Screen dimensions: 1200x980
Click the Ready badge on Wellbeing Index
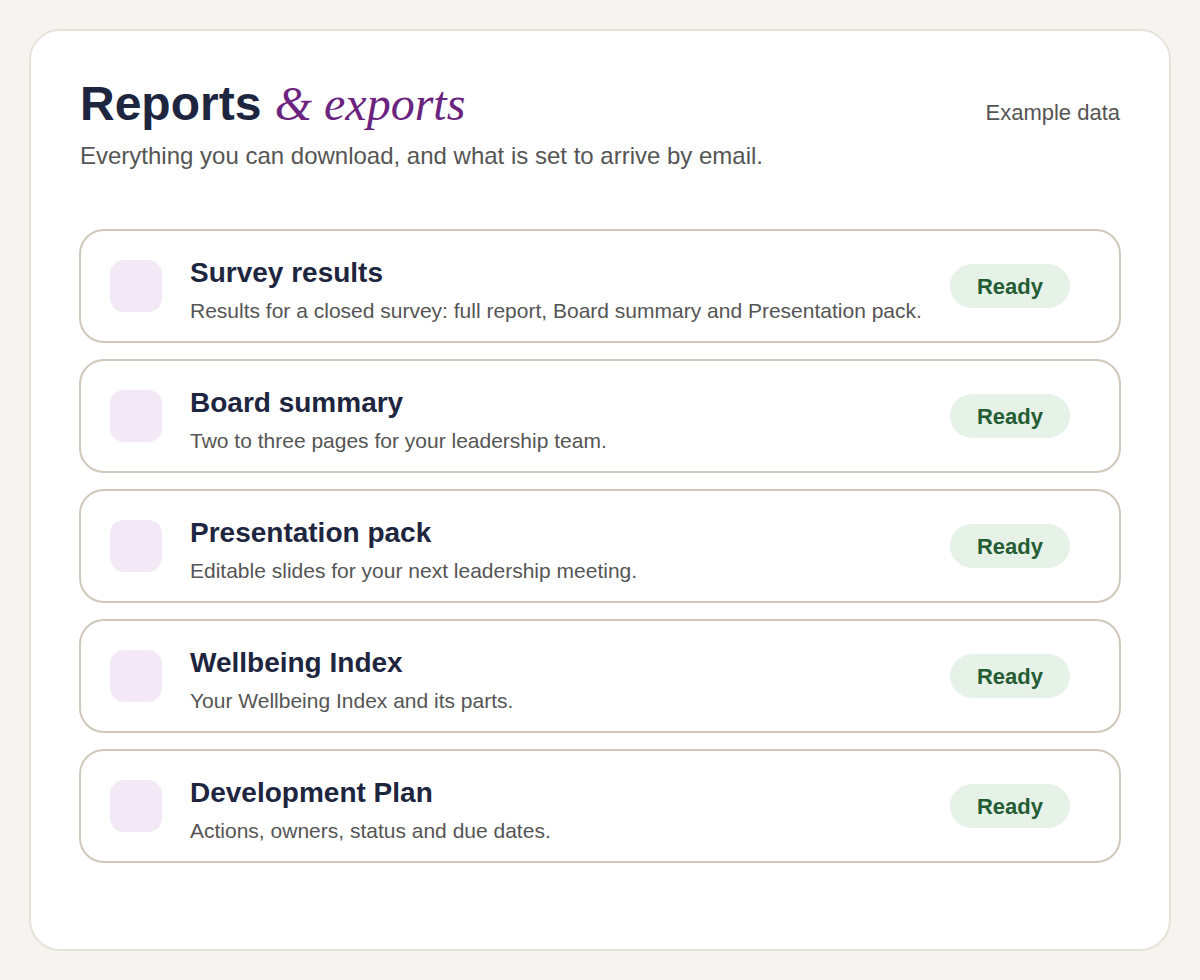(x=1010, y=676)
